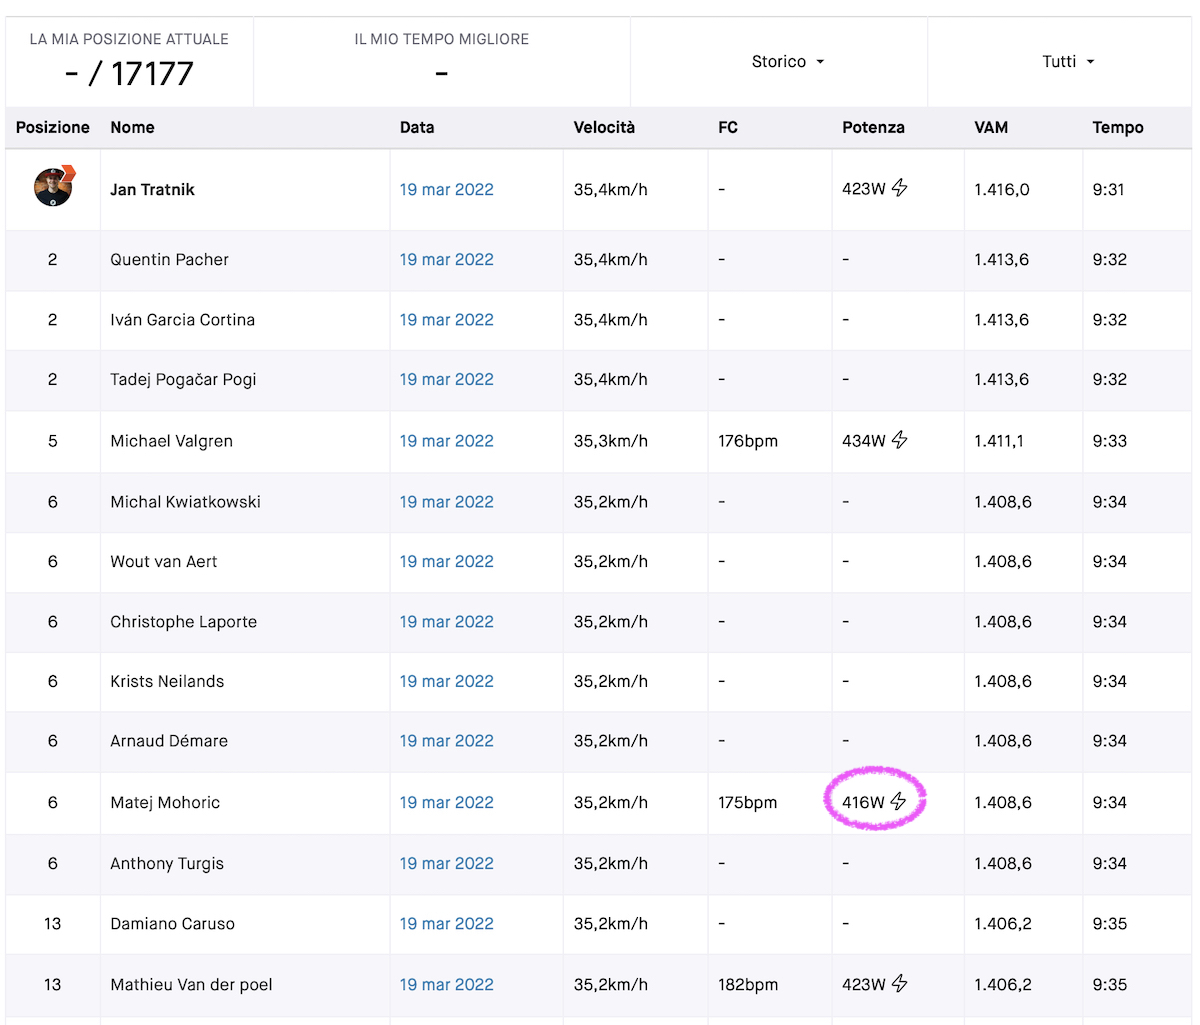Click the power meter bolt icon in Mathieu Van der poel's row
Image resolution: width=1200 pixels, height=1025 pixels.
[x=900, y=984]
